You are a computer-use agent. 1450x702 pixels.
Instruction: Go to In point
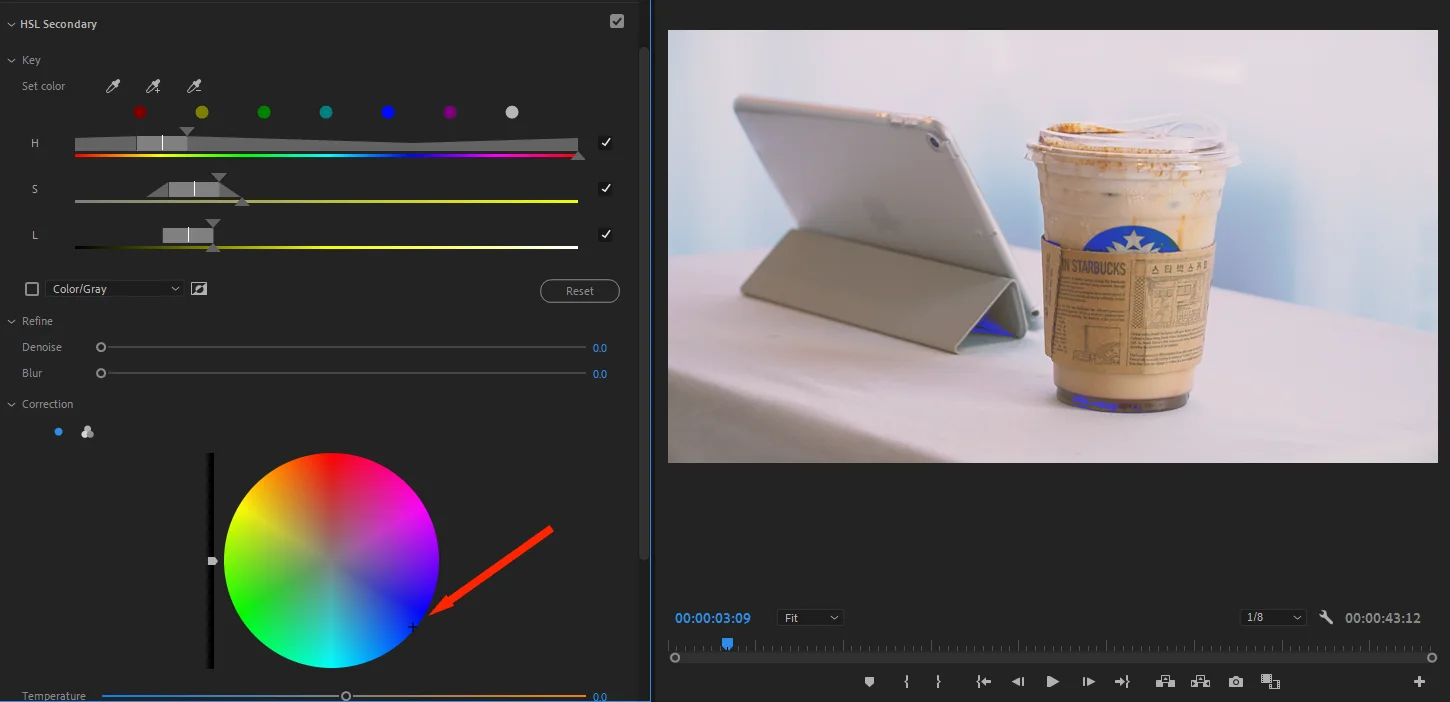[x=984, y=682]
